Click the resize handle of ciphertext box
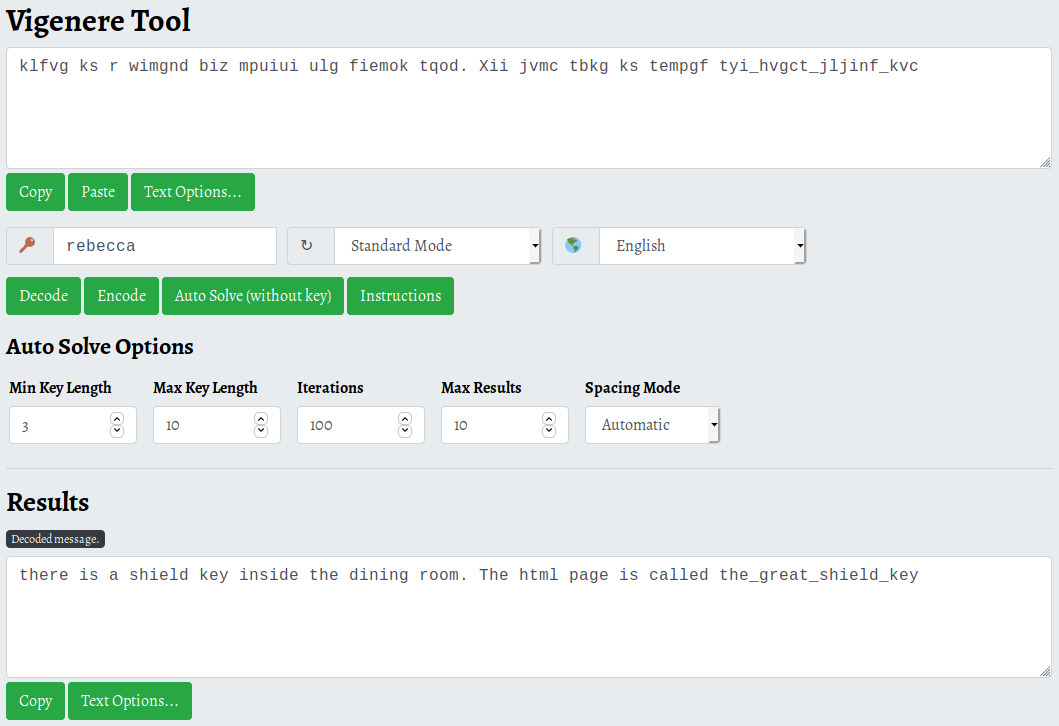The image size is (1059, 726). (1045, 162)
